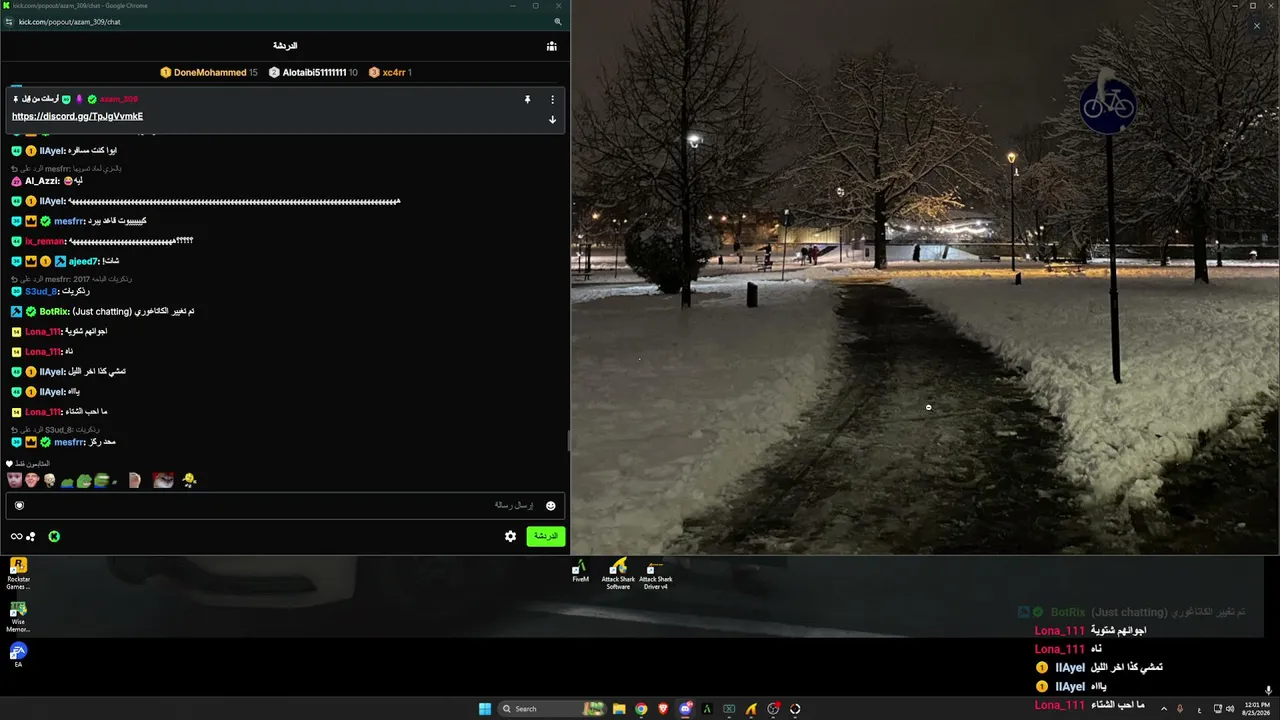Click BotRix username in chat

click(x=54, y=311)
